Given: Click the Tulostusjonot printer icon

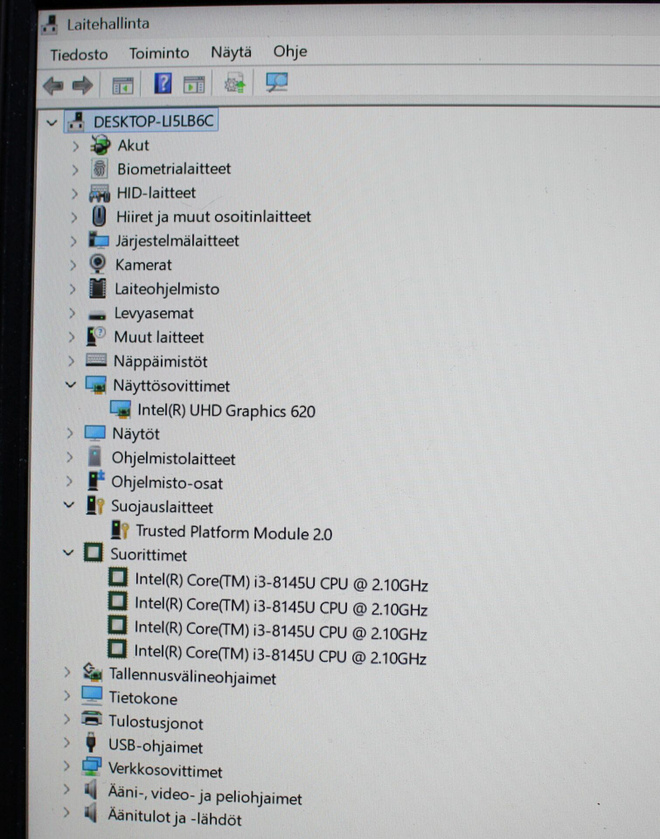Looking at the screenshot, I should pos(92,719).
